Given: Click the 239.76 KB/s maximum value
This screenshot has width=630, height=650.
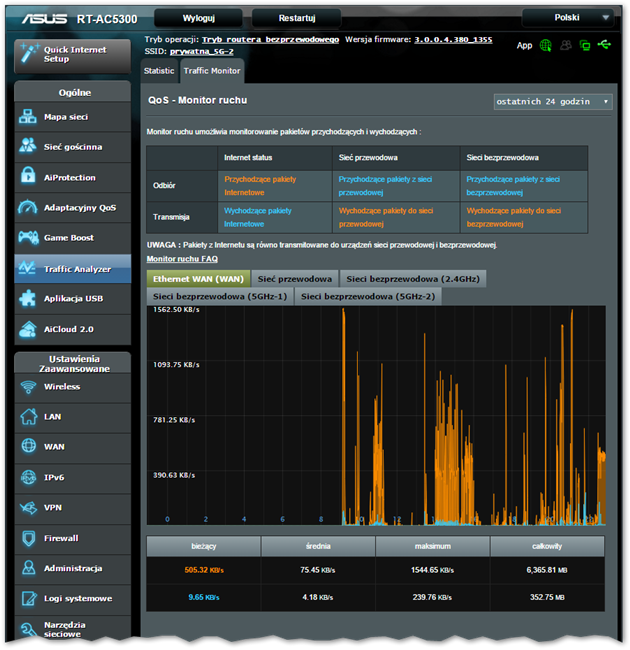Looking at the screenshot, I should [x=432, y=597].
